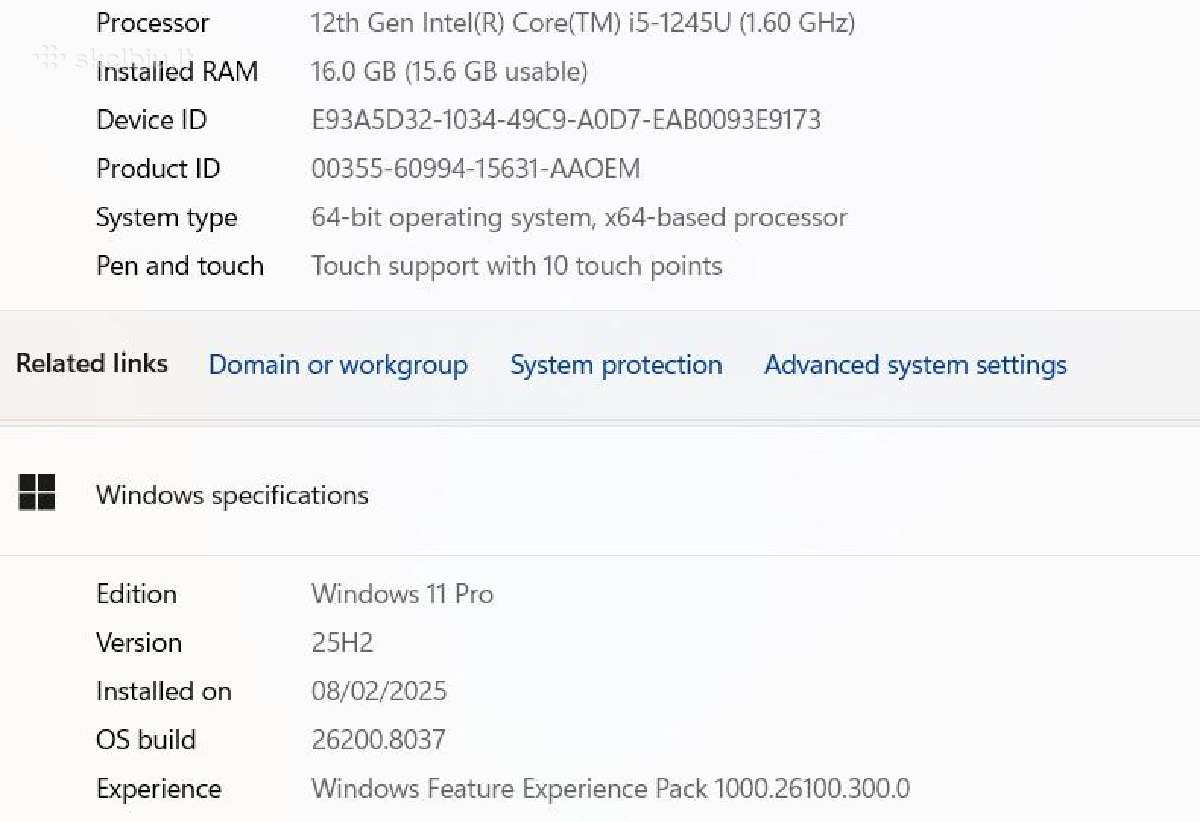1200x822 pixels.
Task: Click the Pen and touch row label
Action: [180, 266]
